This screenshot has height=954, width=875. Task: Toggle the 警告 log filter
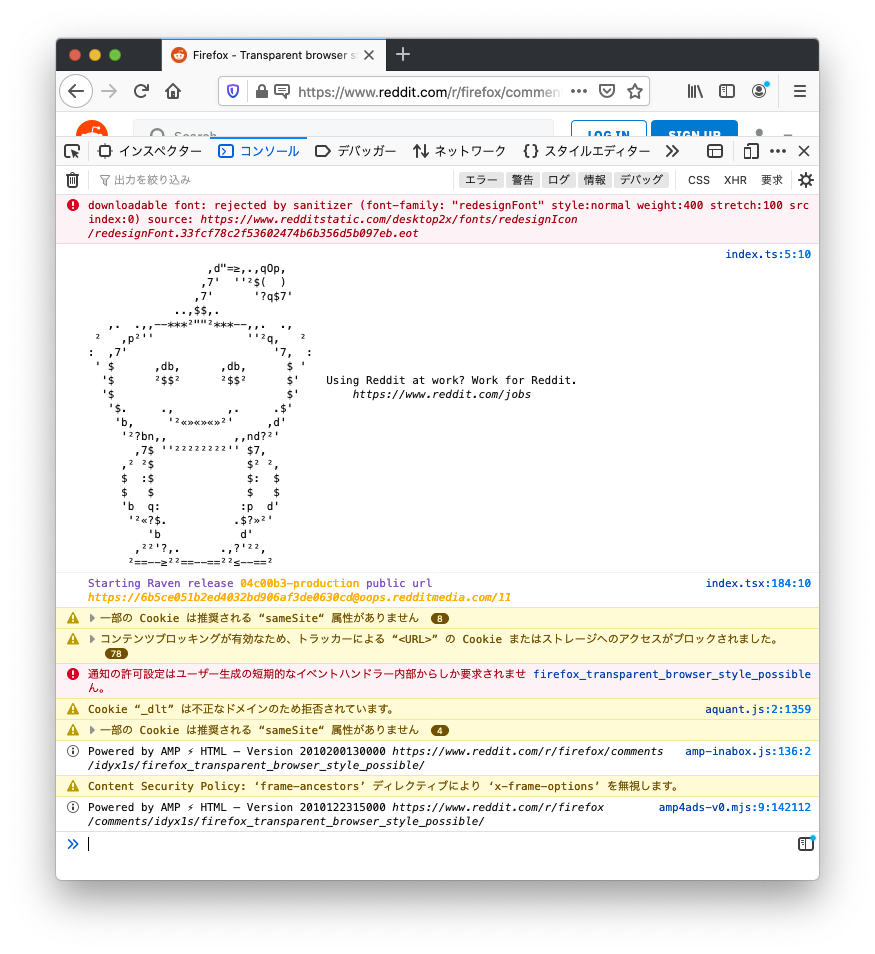click(522, 180)
